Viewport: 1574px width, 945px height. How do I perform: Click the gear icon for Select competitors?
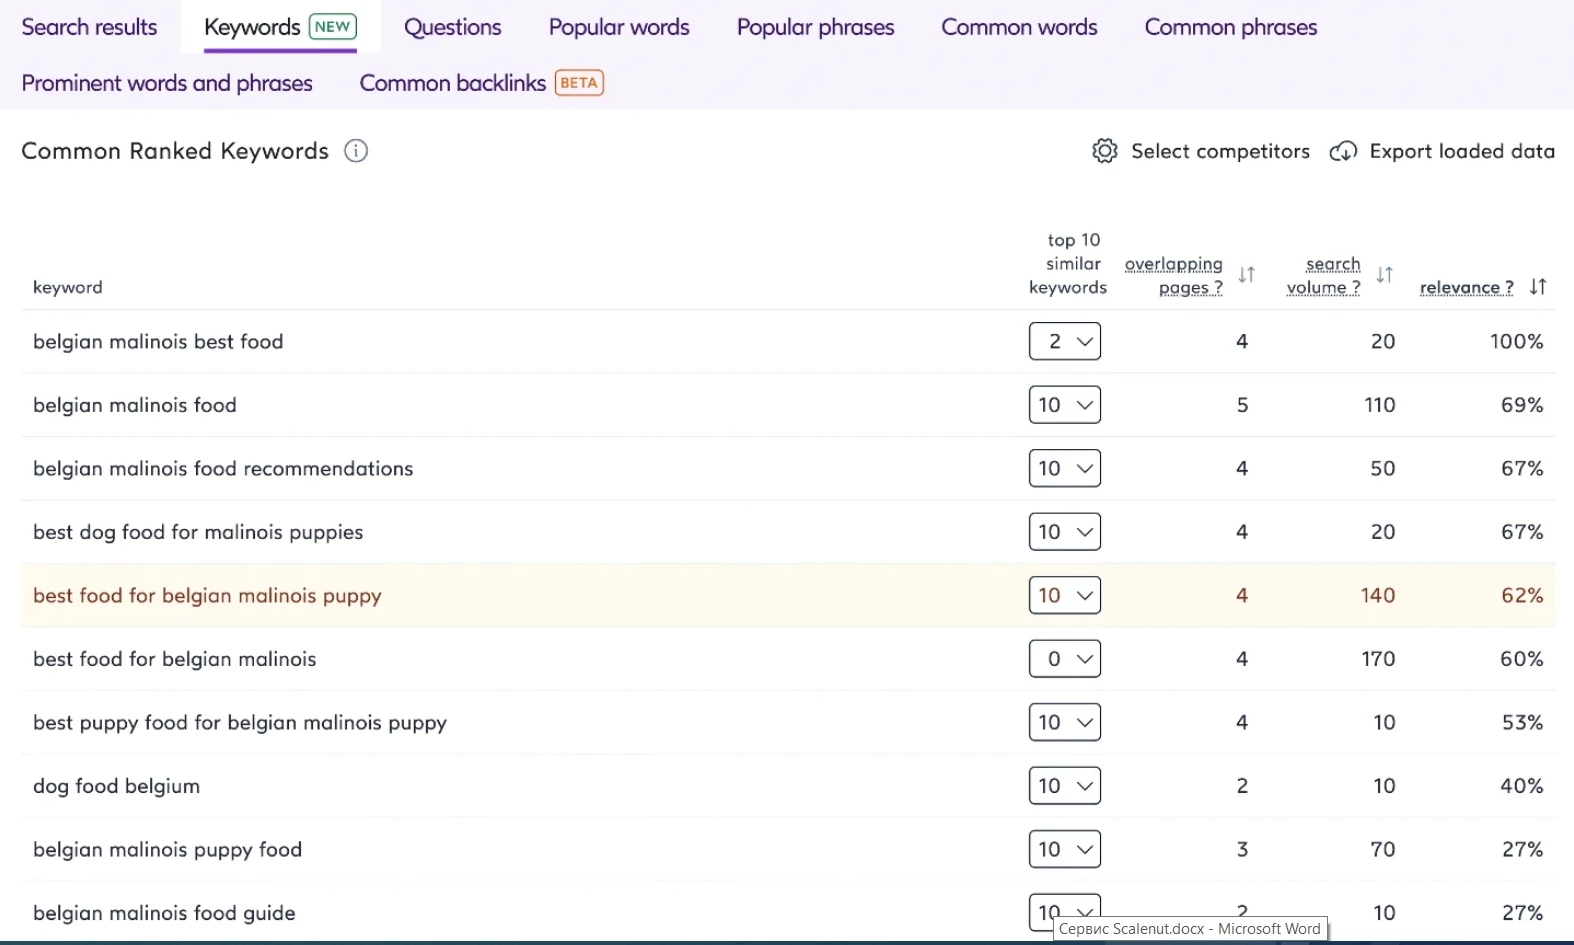(1105, 151)
